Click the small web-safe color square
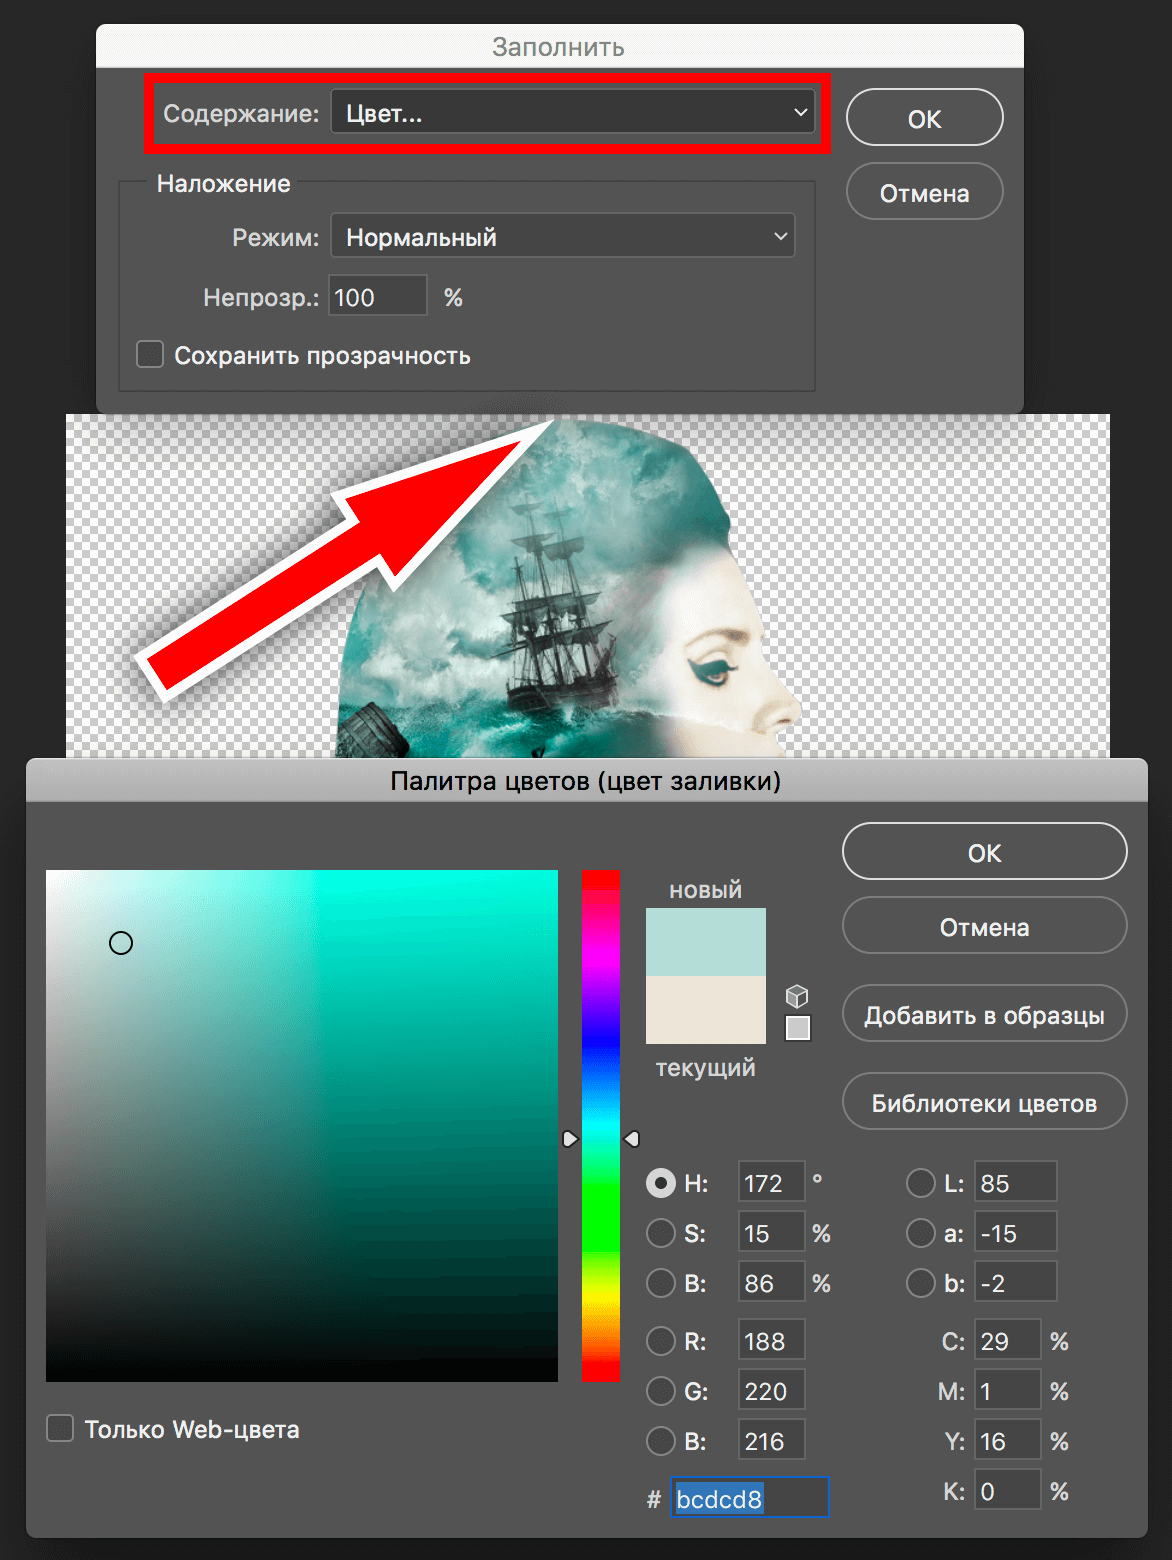 (x=797, y=1028)
